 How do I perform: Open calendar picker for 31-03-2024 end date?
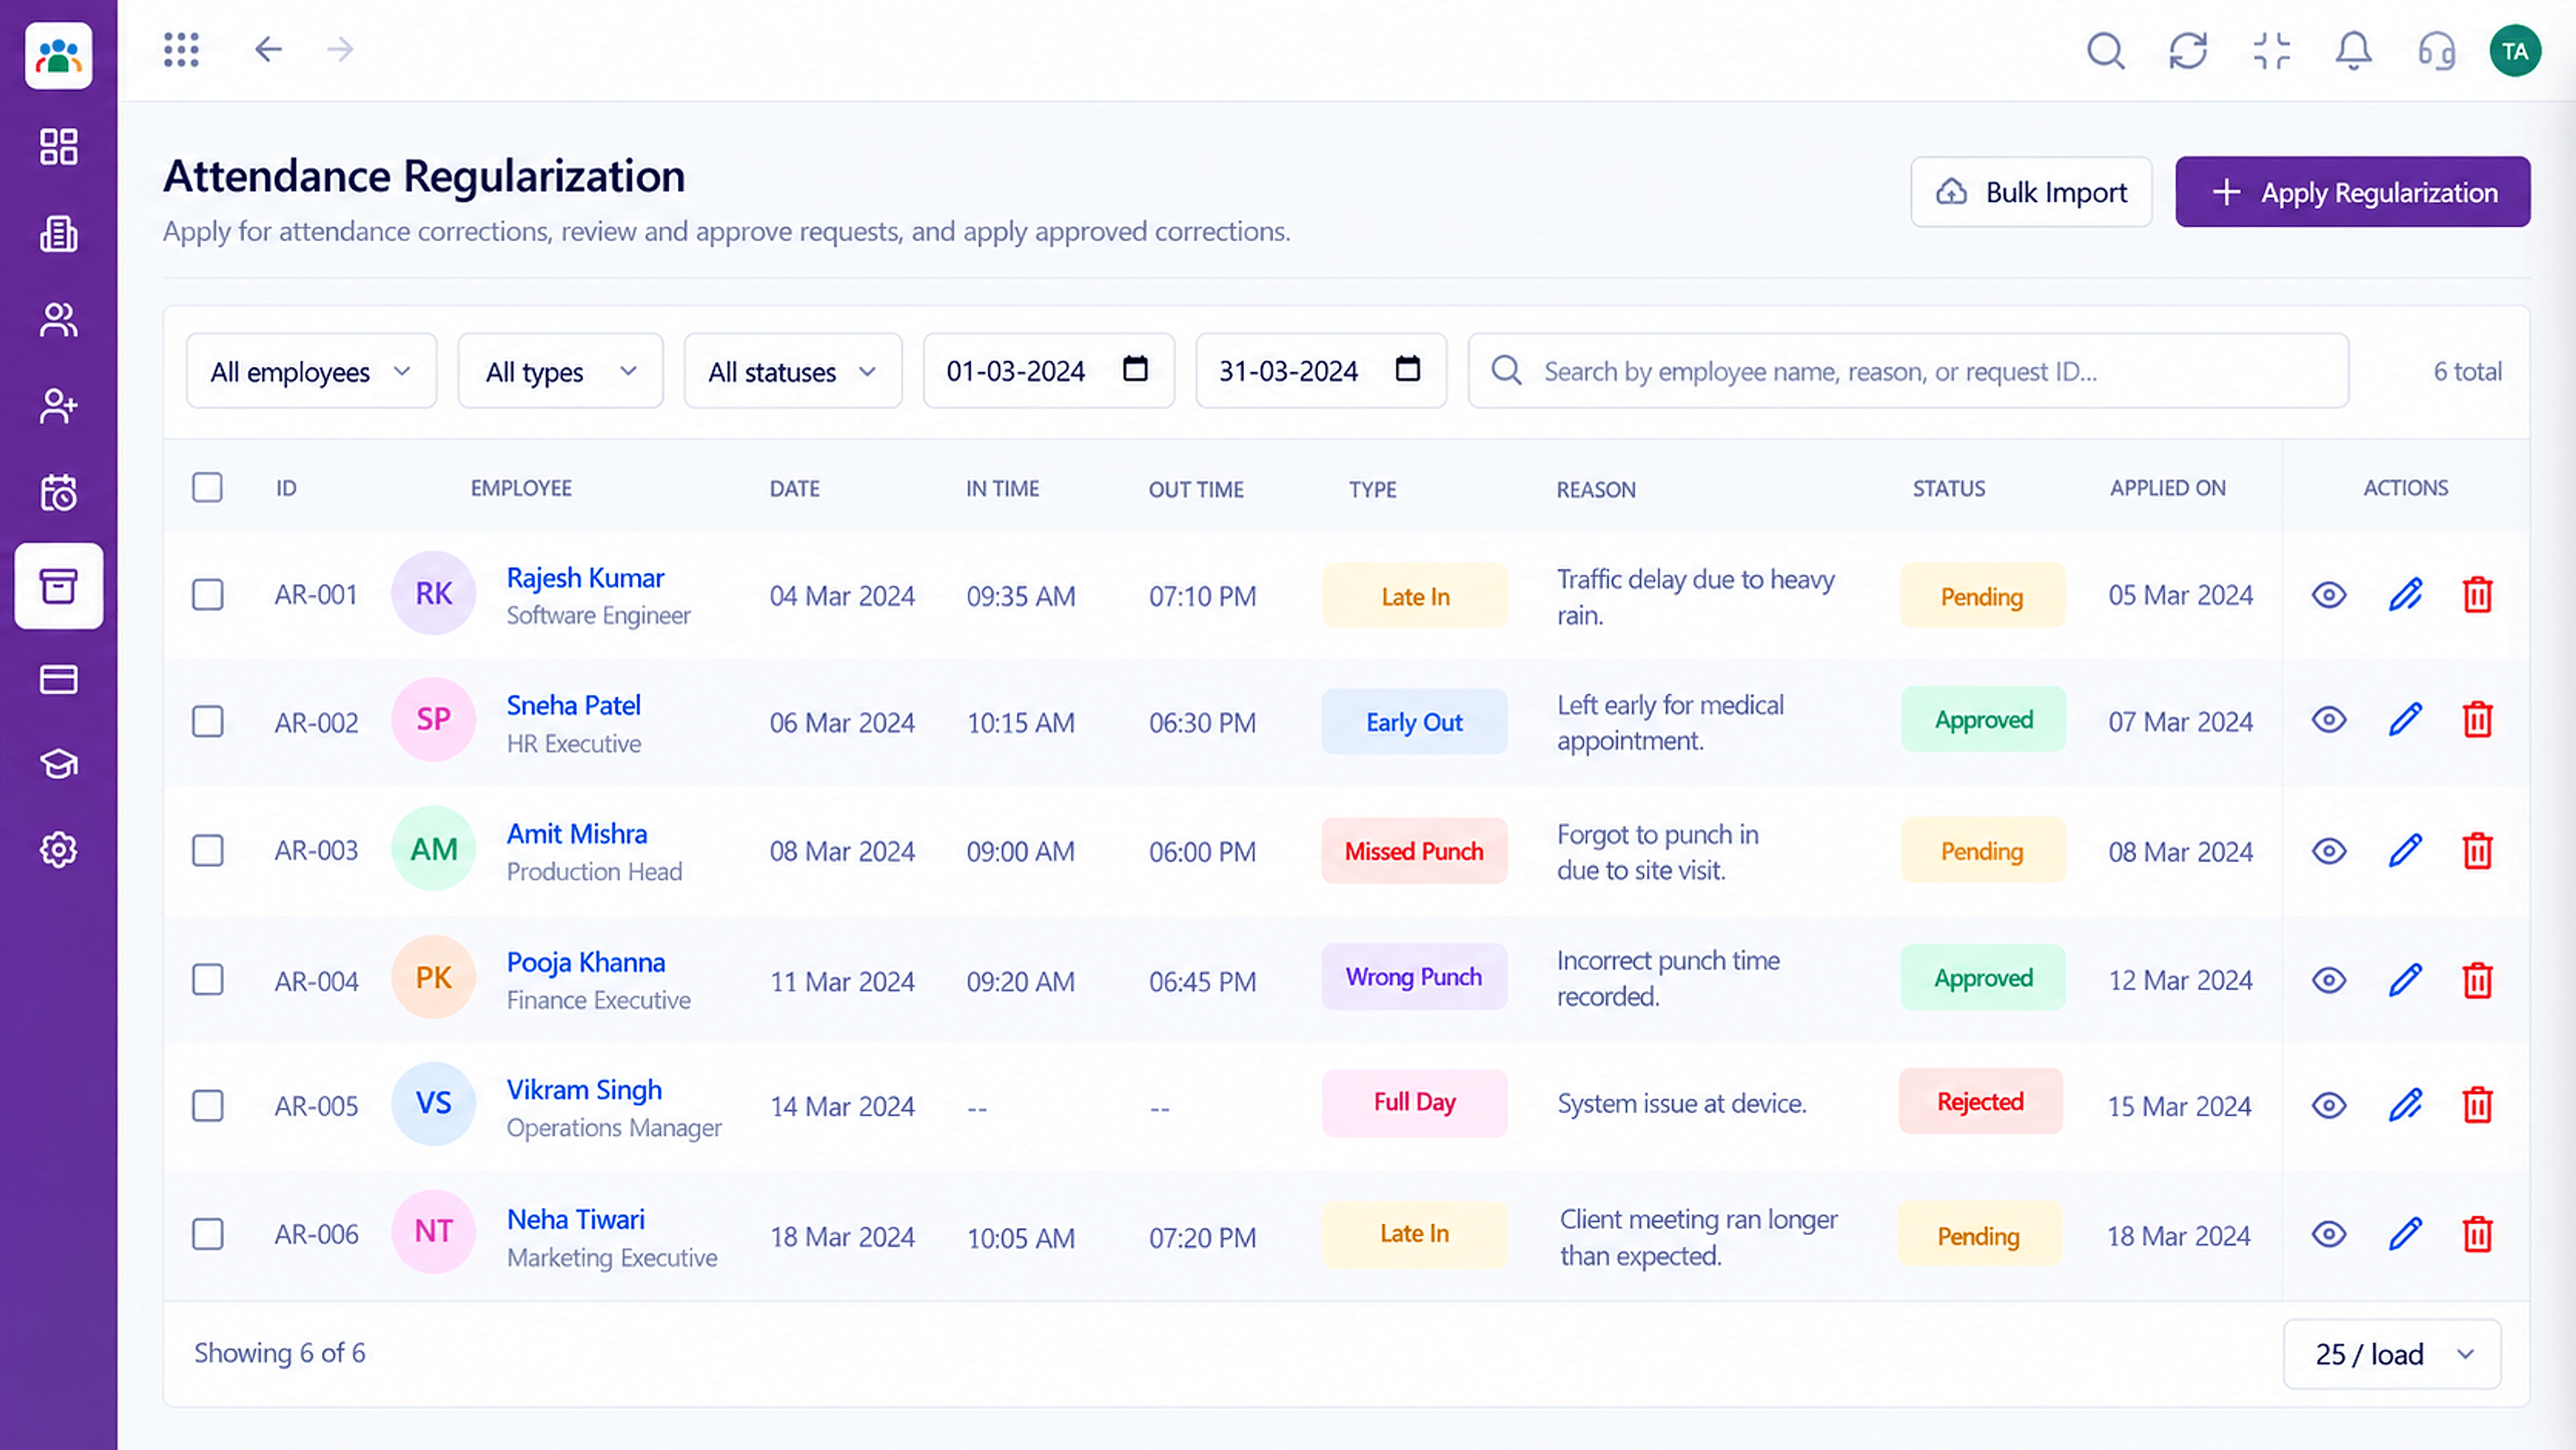1407,369
